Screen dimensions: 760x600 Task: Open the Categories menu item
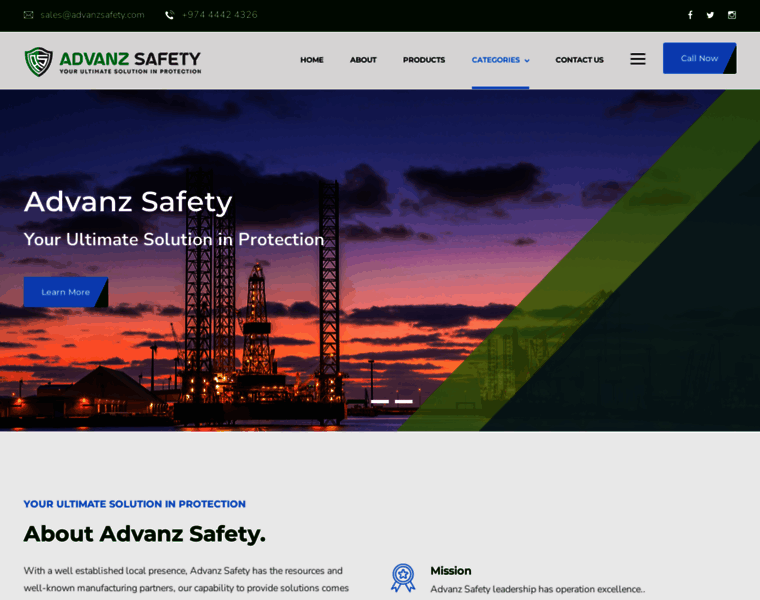click(x=496, y=60)
